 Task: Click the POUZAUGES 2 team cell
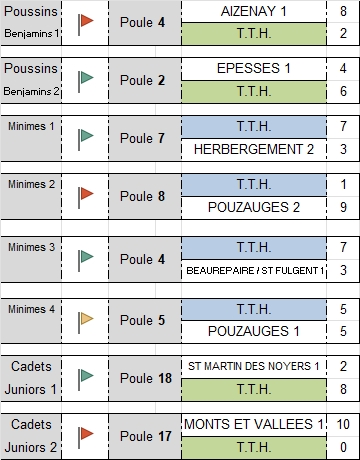coord(254,208)
